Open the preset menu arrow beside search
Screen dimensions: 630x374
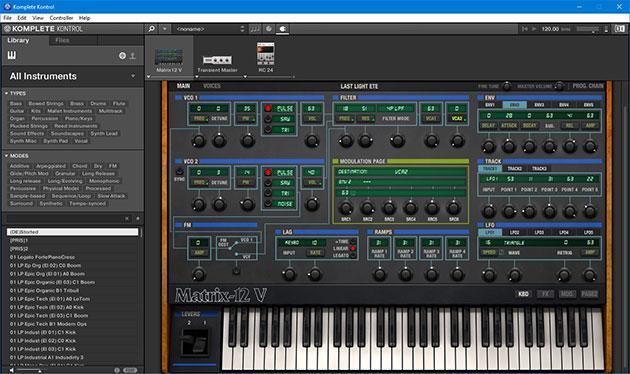(x=164, y=29)
